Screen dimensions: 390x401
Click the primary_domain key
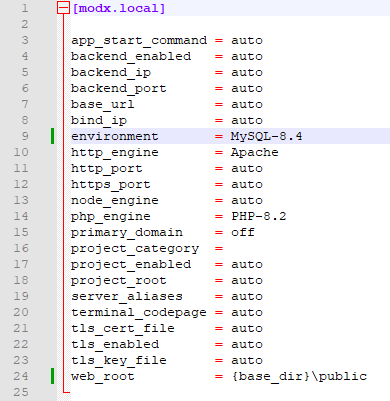point(127,233)
